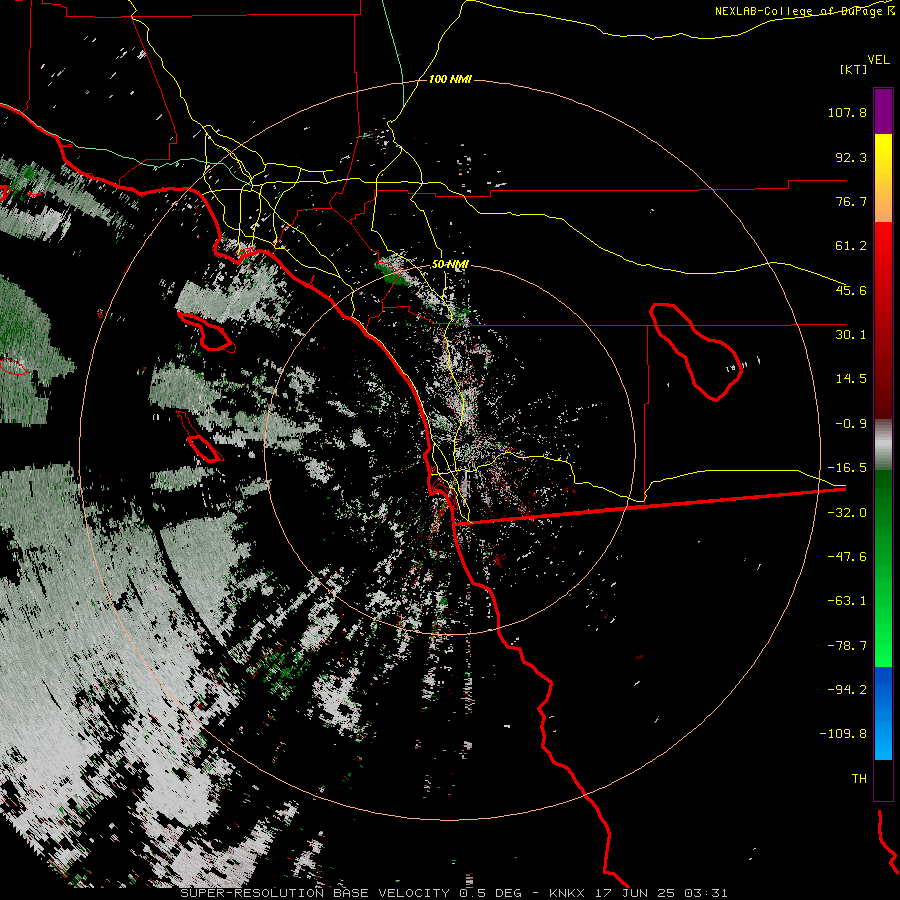Select the -47.6 scale value

click(847, 557)
